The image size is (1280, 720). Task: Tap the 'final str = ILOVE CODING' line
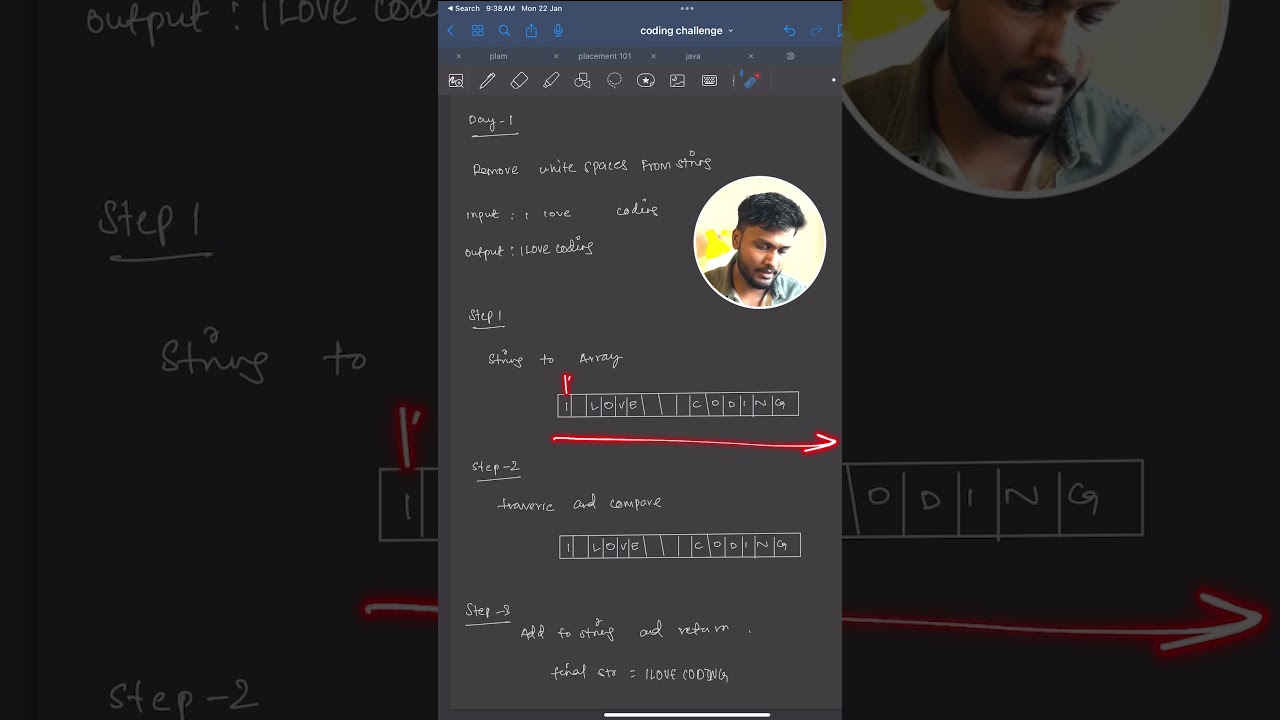tap(640, 674)
